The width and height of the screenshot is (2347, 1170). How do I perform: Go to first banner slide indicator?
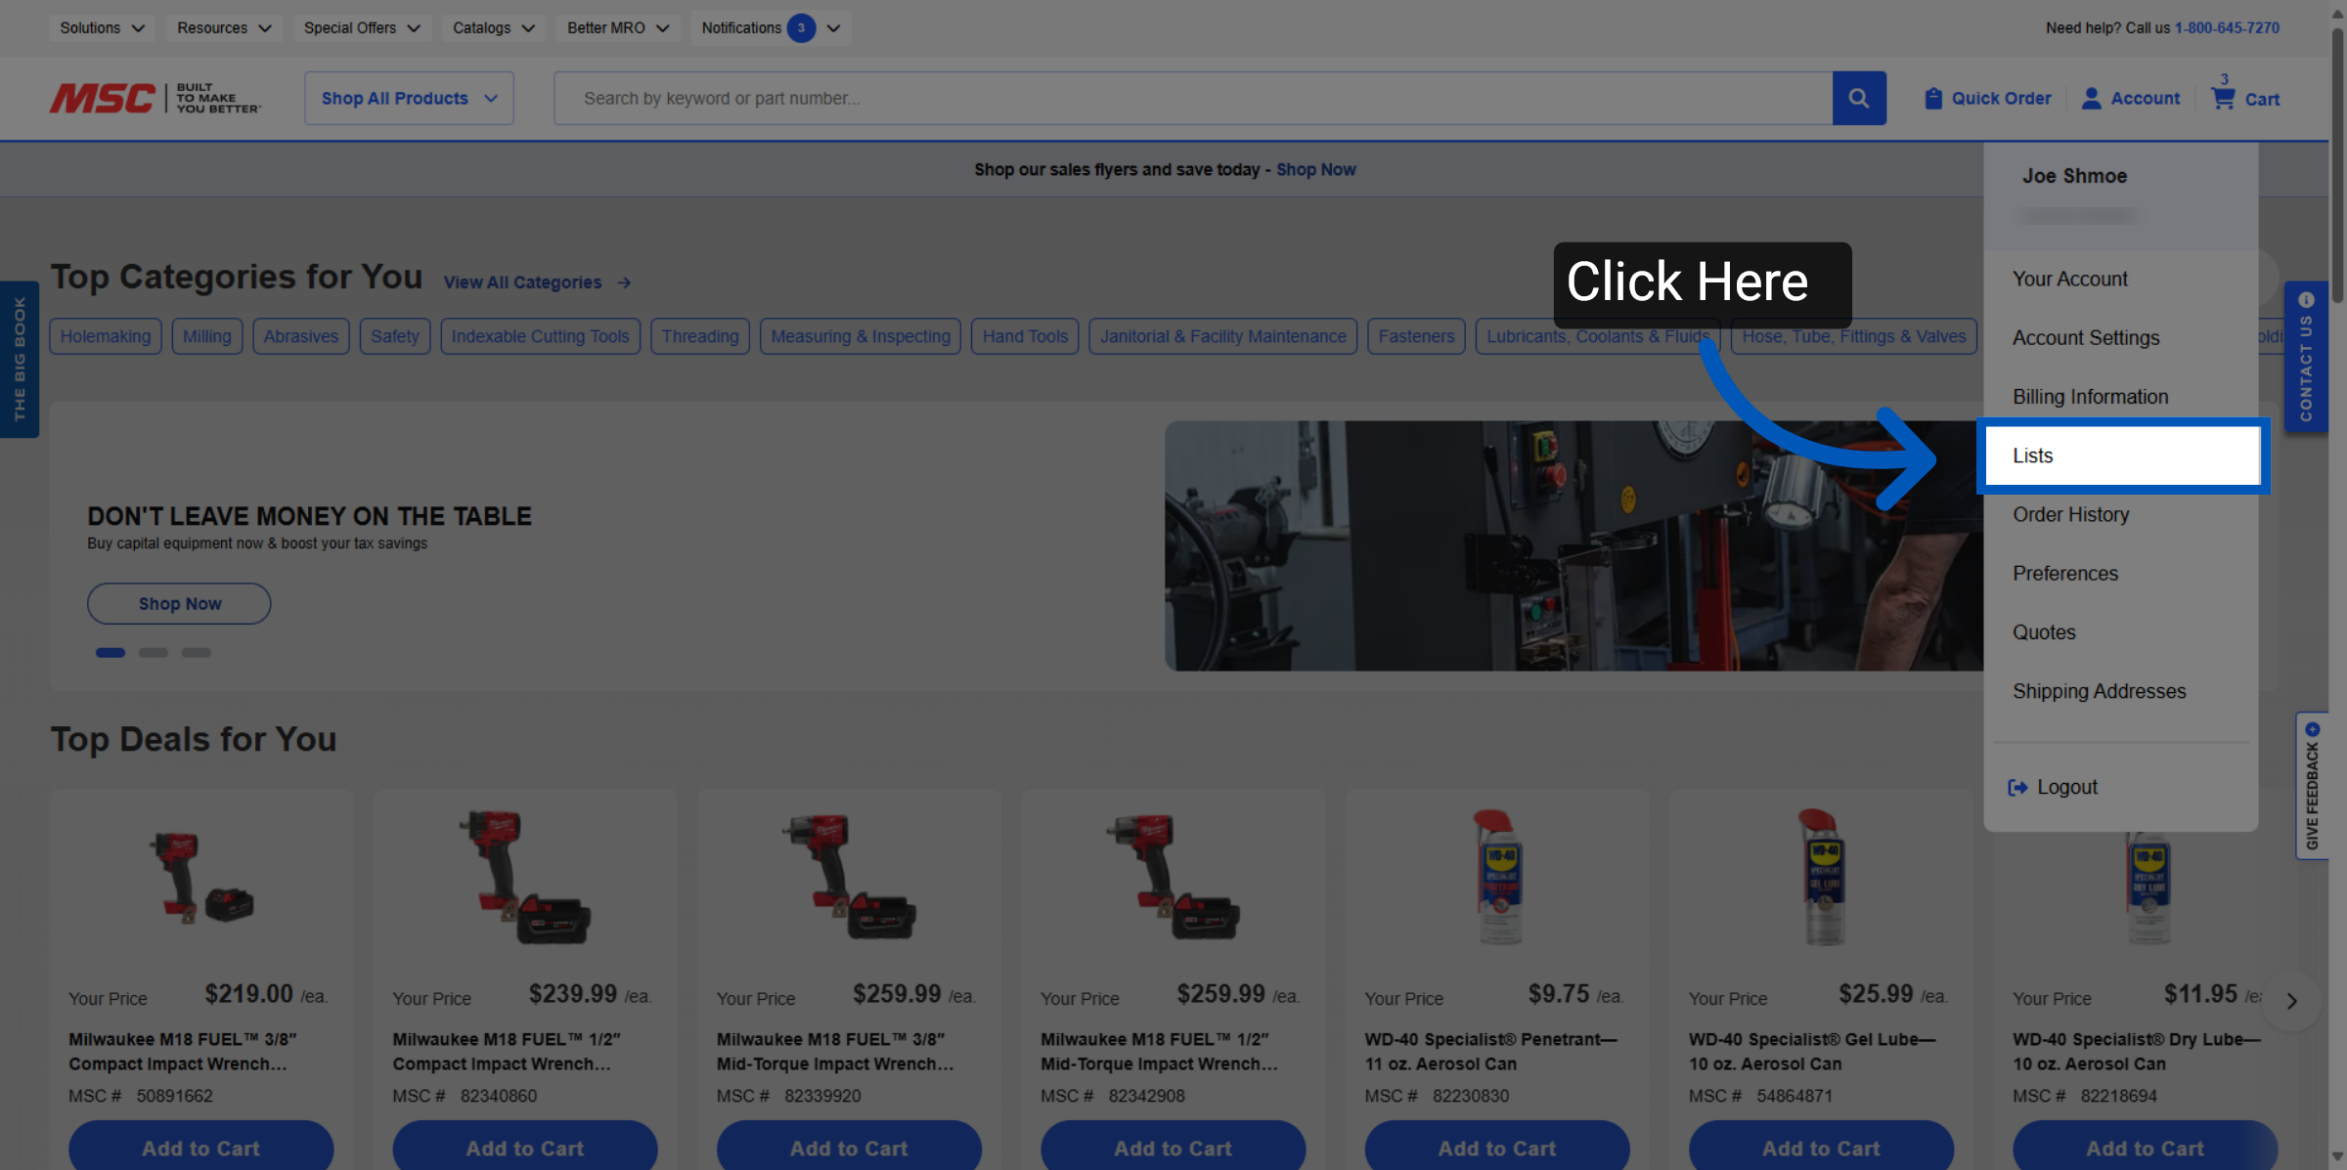110,653
